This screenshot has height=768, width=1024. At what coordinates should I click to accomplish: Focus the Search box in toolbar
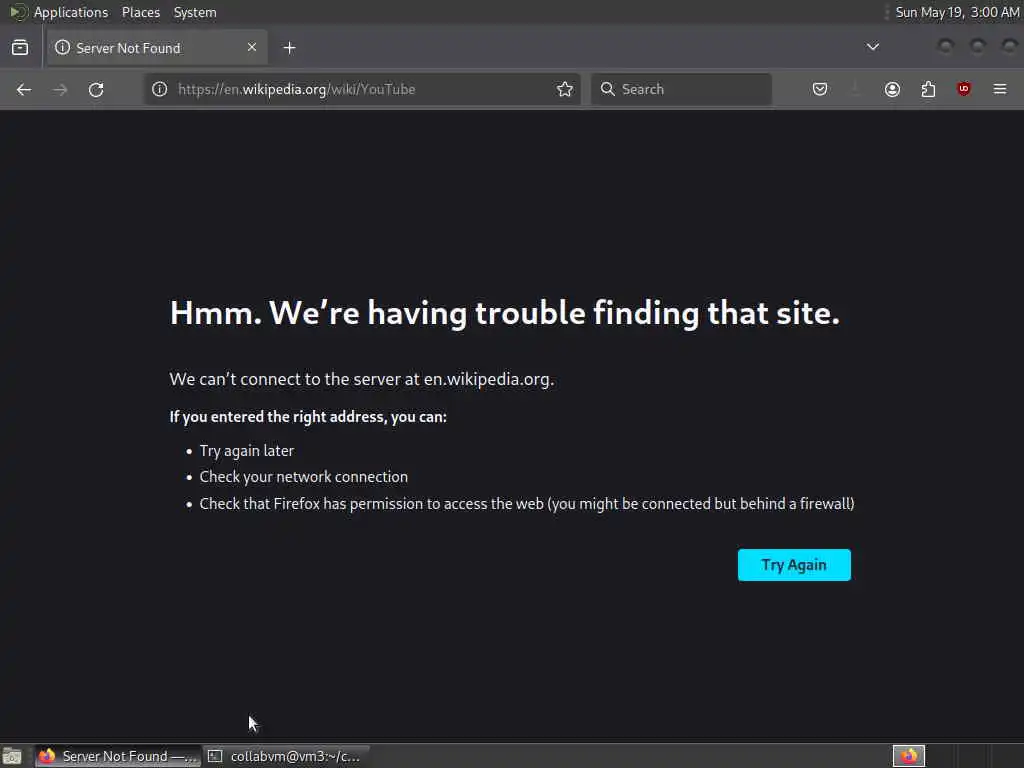[681, 89]
